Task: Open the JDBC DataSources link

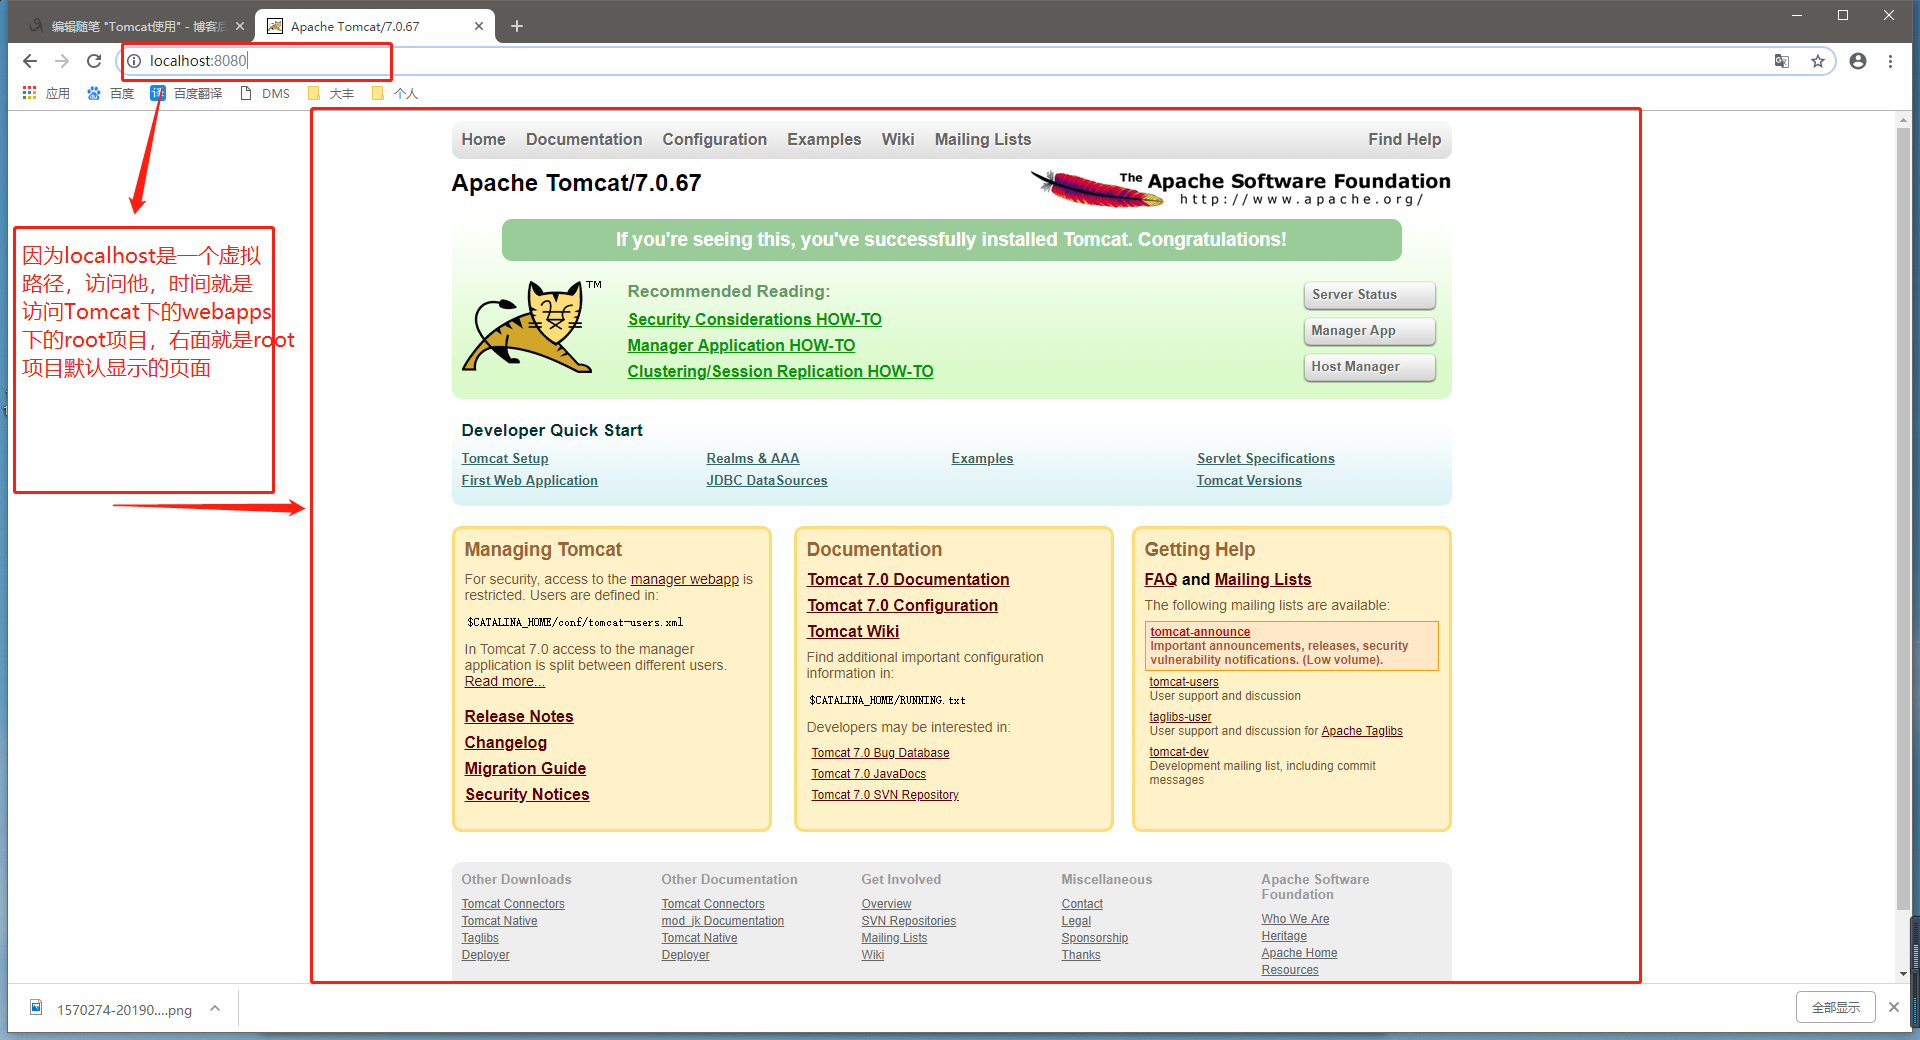Action: (767, 481)
